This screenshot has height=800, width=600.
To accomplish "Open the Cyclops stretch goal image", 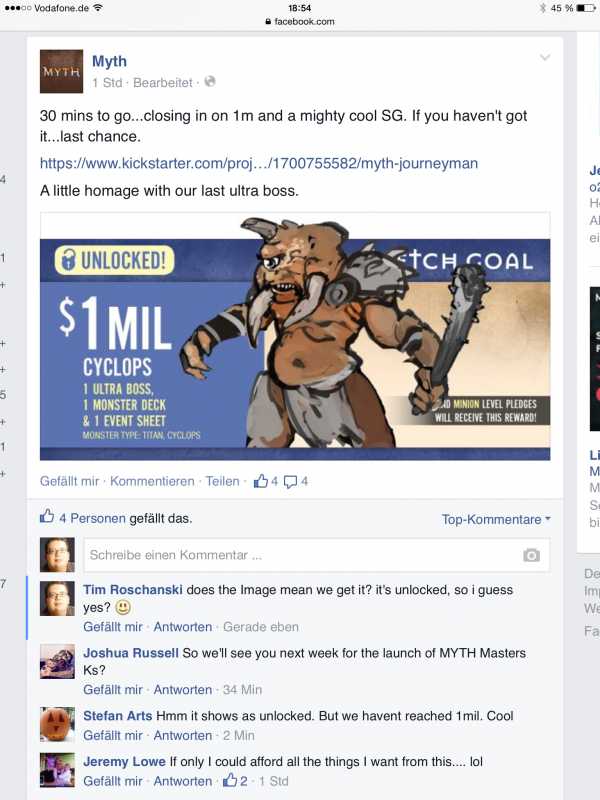I will (x=295, y=337).
